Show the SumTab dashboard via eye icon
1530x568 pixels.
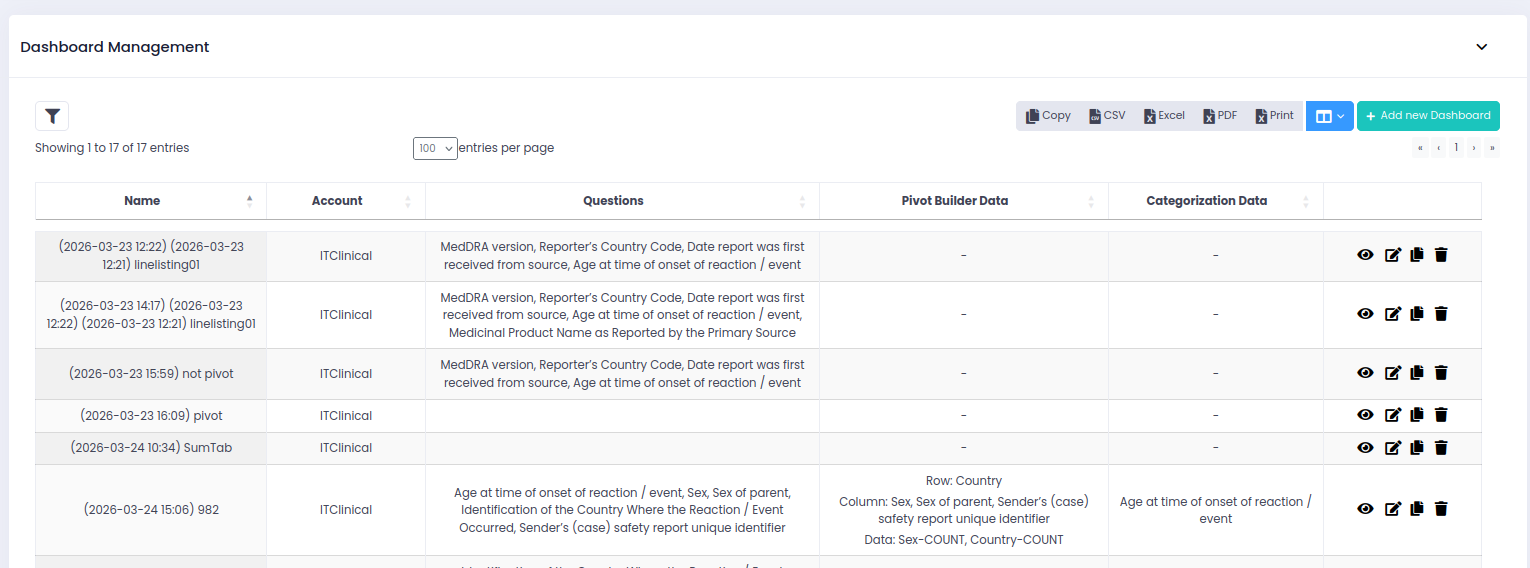[x=1365, y=448]
